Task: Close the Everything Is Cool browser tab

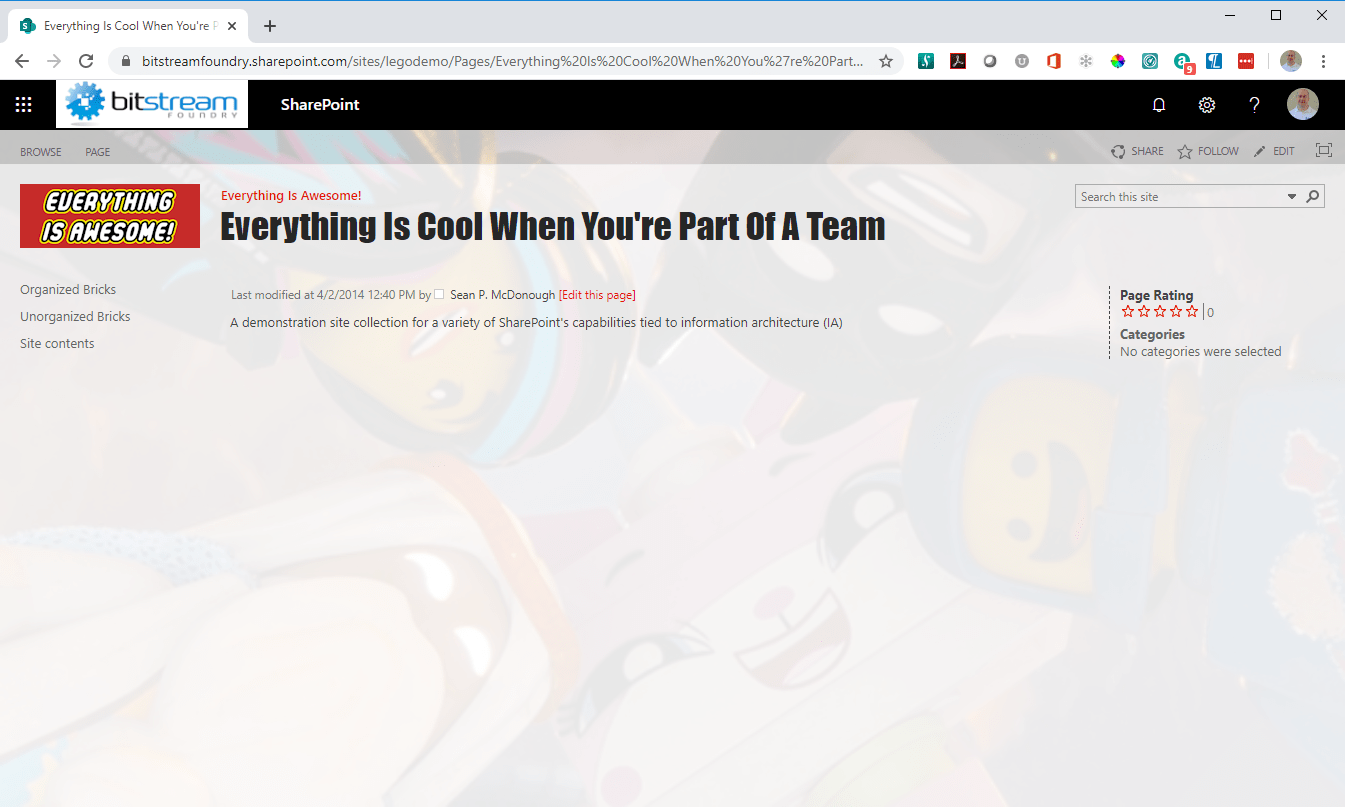Action: pos(234,26)
